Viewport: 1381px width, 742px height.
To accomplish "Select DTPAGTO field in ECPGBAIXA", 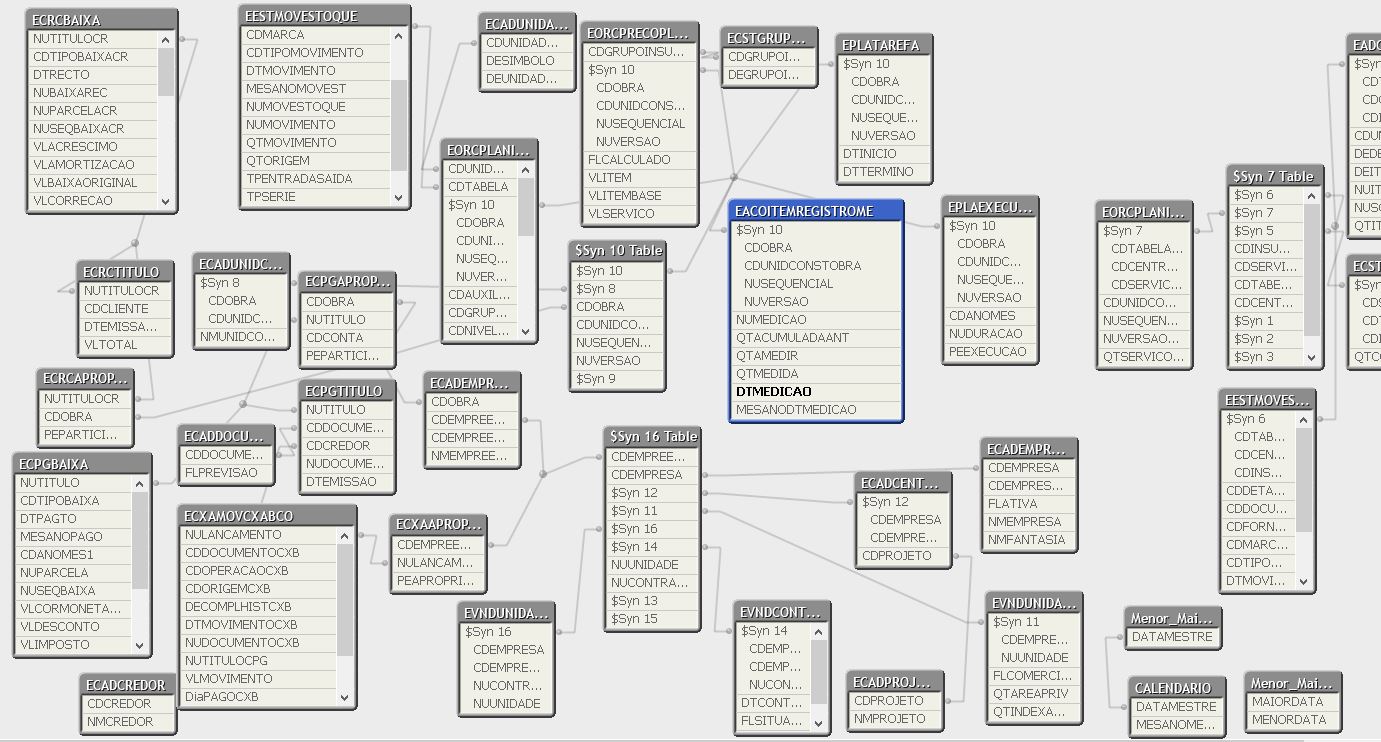I will coord(74,519).
